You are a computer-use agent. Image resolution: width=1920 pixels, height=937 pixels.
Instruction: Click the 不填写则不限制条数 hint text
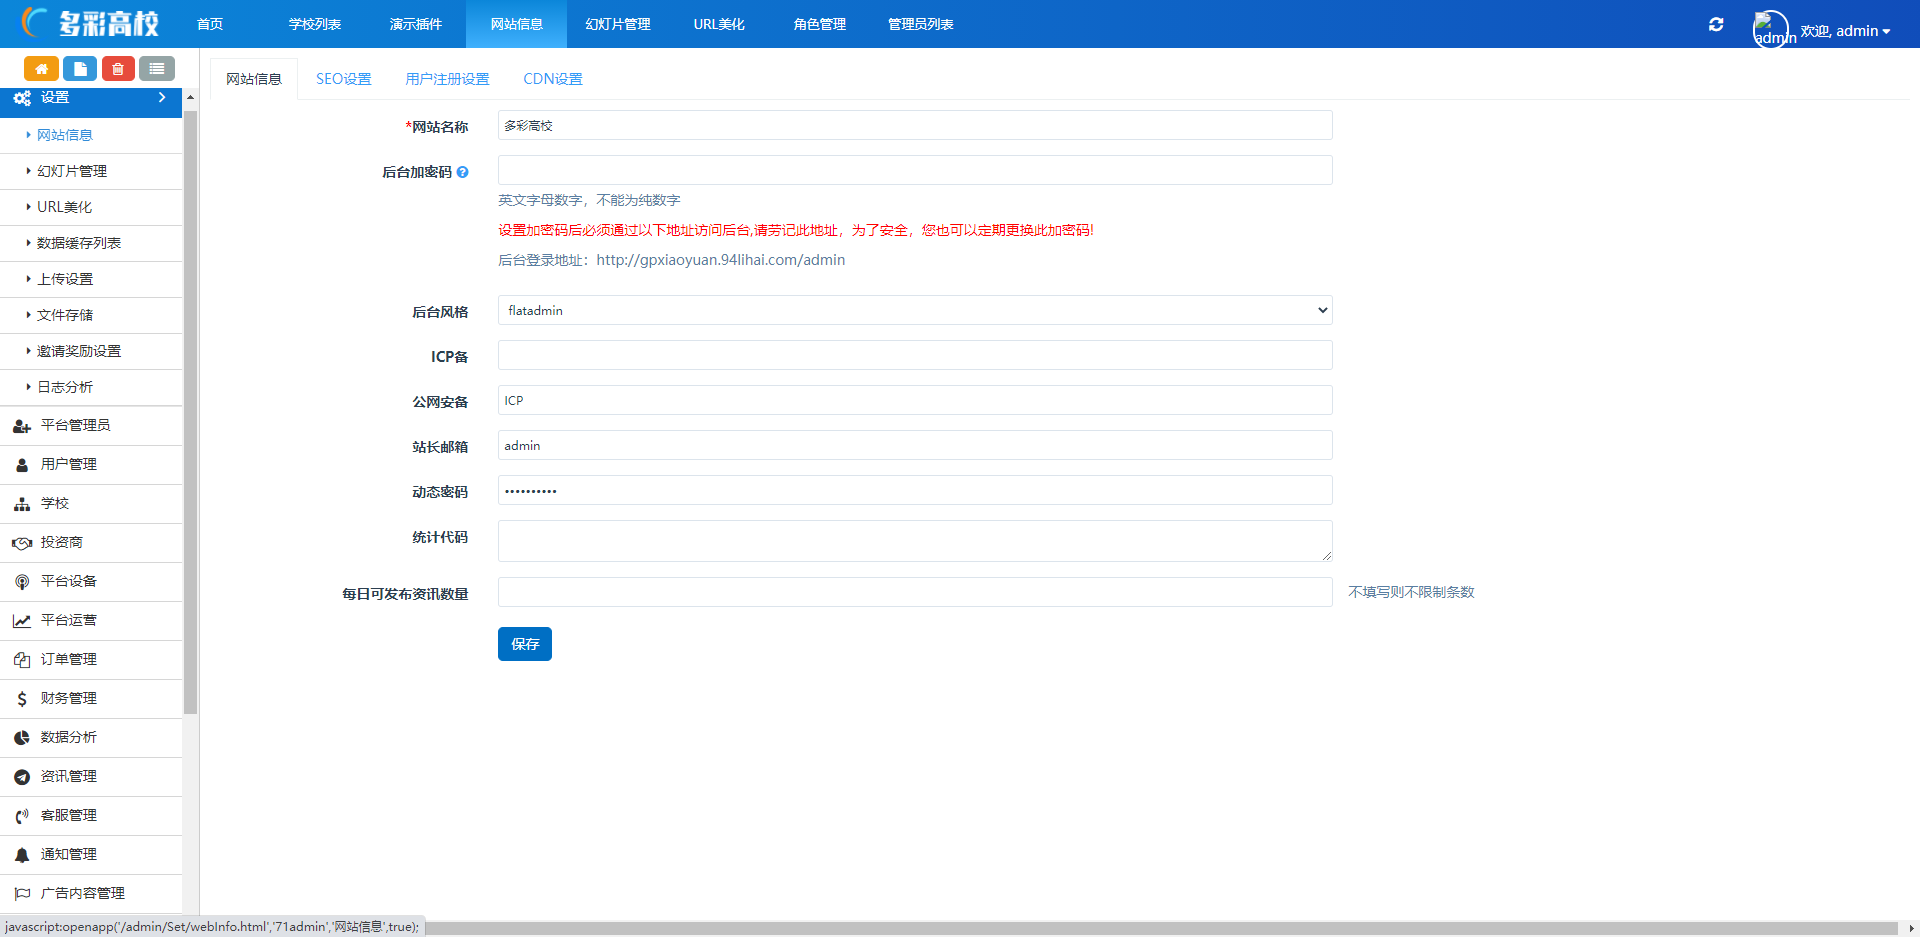pos(1411,592)
